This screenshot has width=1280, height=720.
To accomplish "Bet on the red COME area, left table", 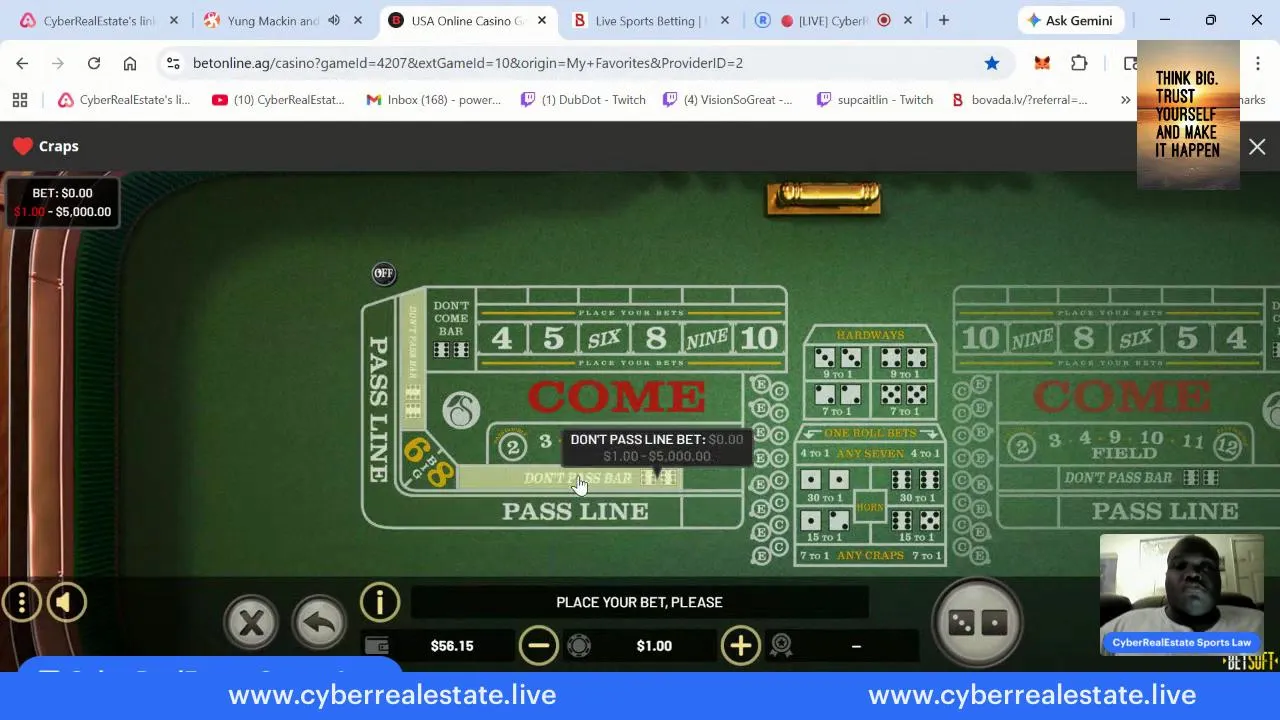I will click(x=615, y=396).
